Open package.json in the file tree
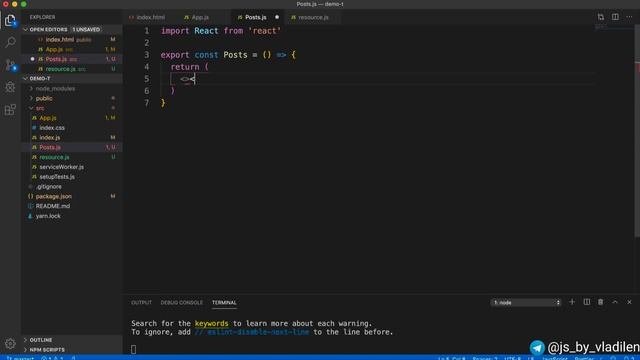 point(72,196)
